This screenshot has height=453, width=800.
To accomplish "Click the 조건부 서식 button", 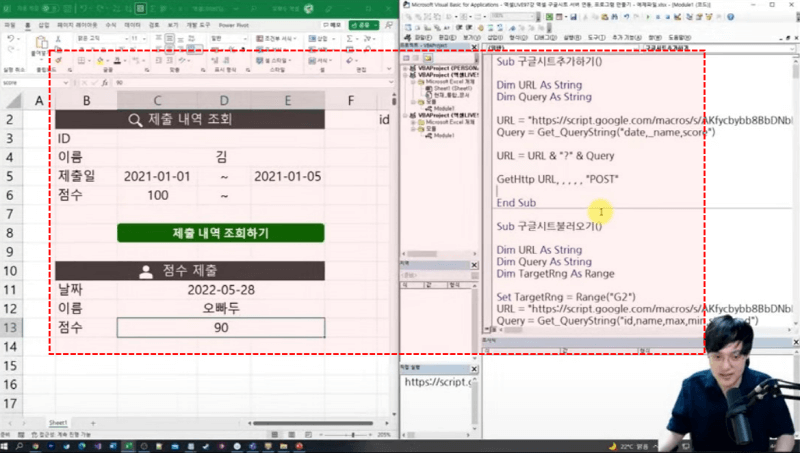I will point(276,39).
